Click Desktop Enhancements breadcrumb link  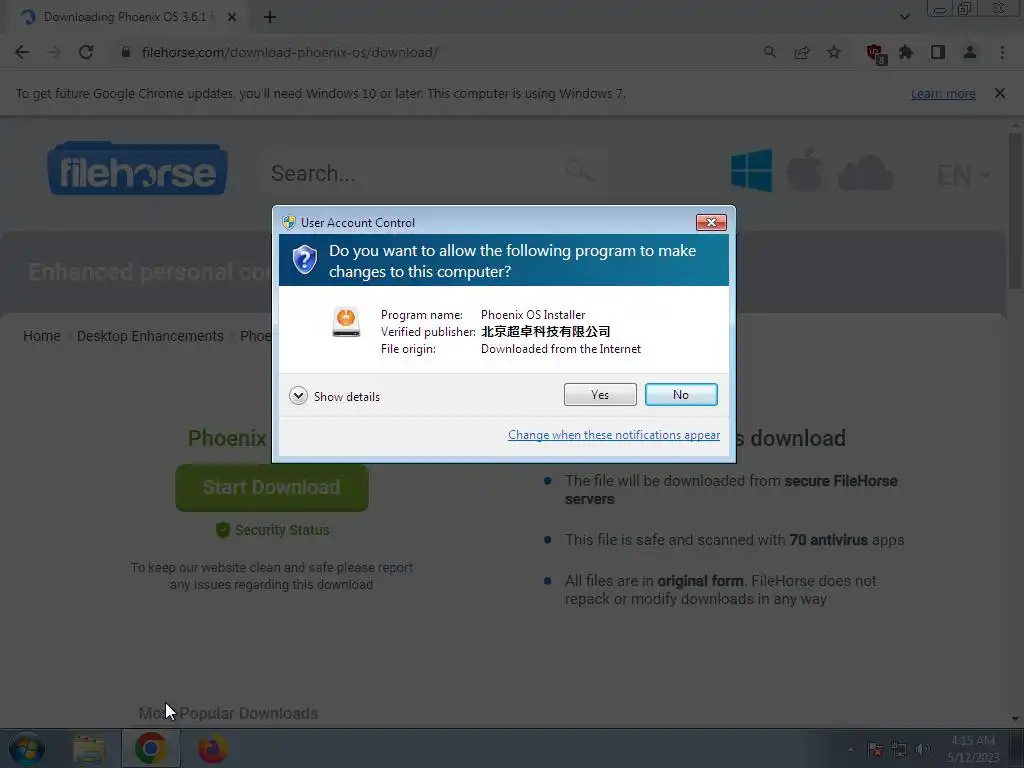tap(150, 336)
